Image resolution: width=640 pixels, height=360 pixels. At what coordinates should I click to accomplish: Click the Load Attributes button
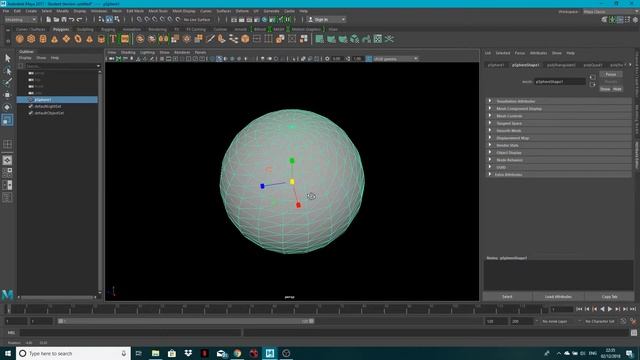tap(558, 297)
